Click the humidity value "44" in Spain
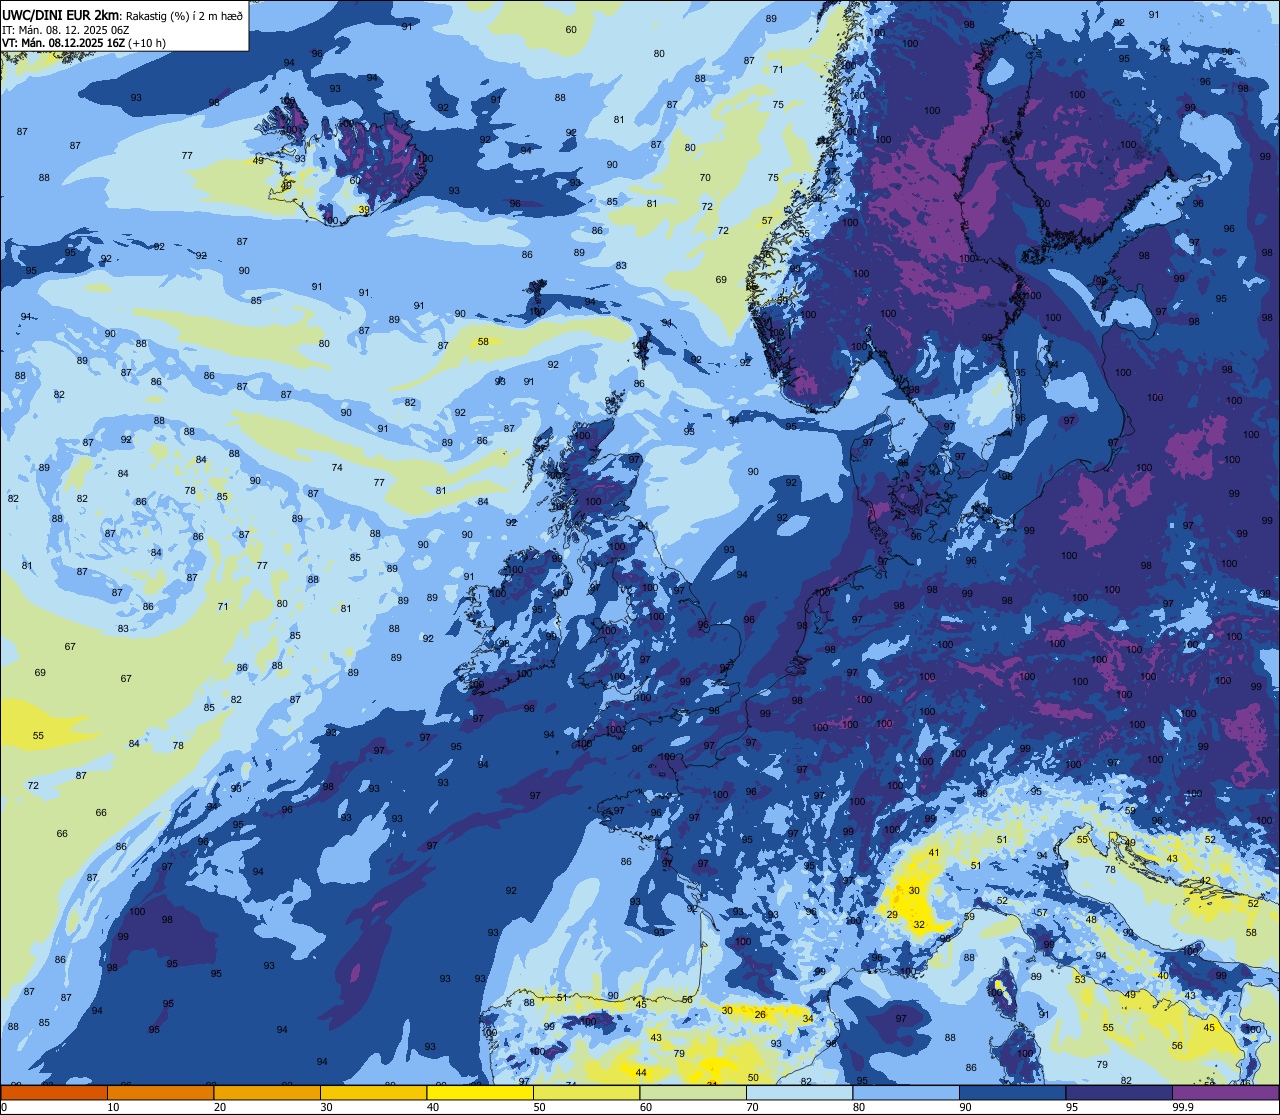The width and height of the screenshot is (1280, 1115). click(641, 1073)
